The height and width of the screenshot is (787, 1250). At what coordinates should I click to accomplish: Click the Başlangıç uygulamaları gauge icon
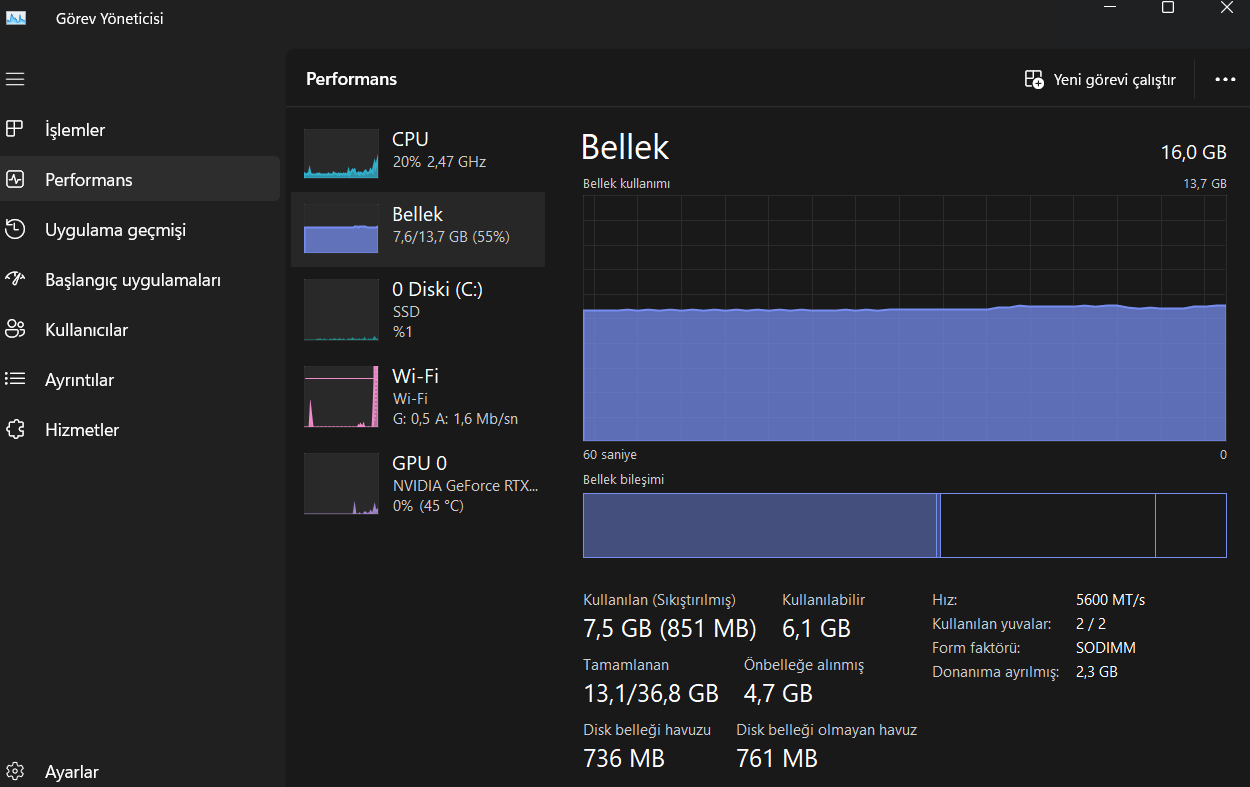coord(15,280)
